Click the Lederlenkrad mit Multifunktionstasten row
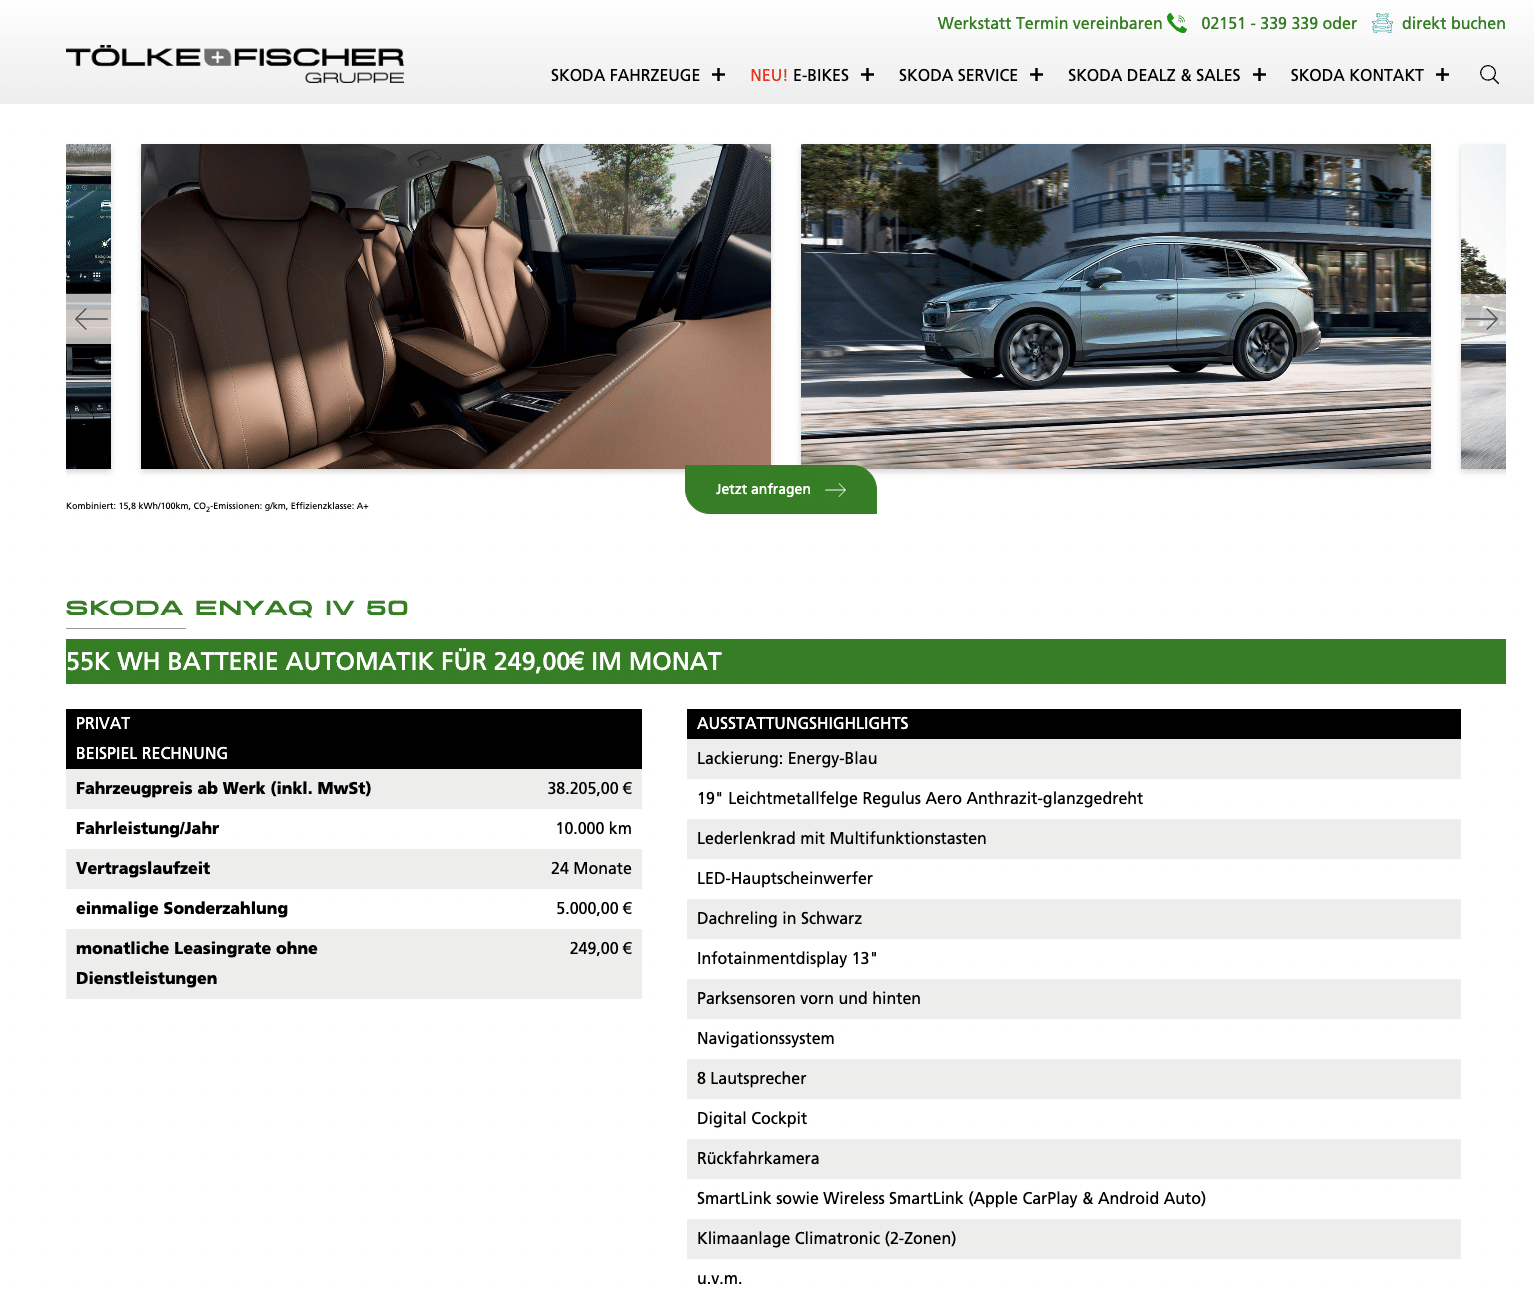Viewport: 1534px width, 1316px height. 1074,839
